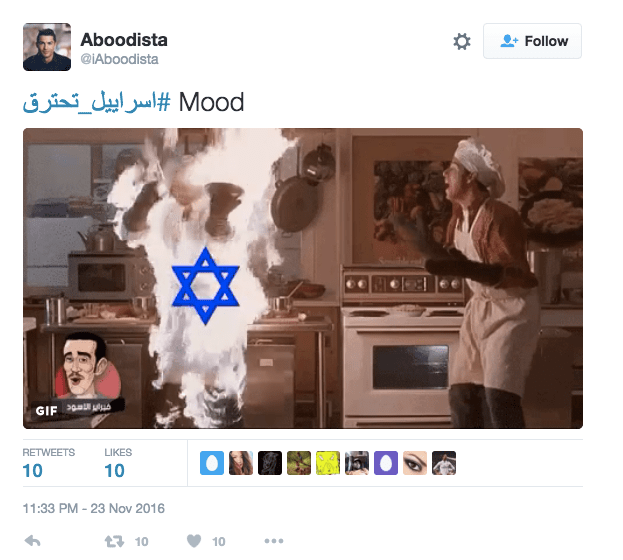Click the Likes count 10
This screenshot has height=560, width=623.
click(x=114, y=471)
